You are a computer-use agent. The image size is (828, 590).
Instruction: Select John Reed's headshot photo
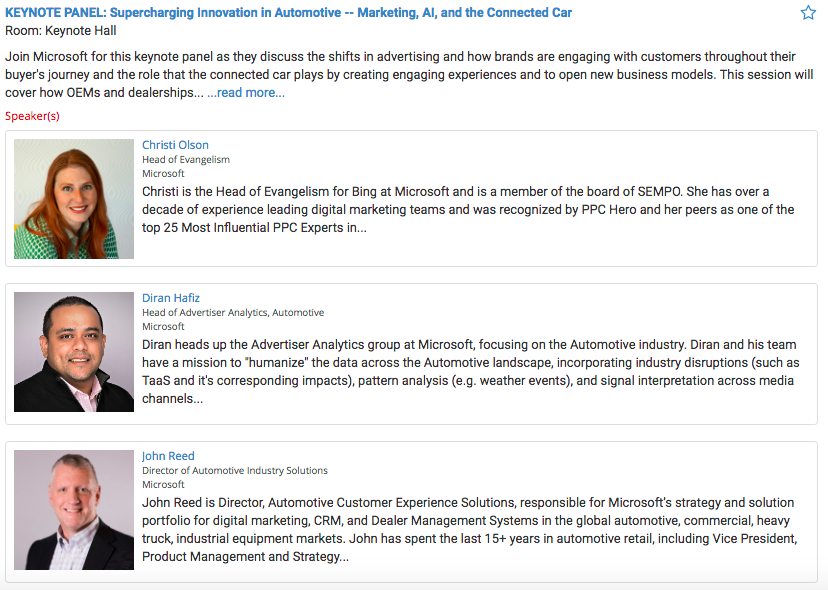(74, 510)
